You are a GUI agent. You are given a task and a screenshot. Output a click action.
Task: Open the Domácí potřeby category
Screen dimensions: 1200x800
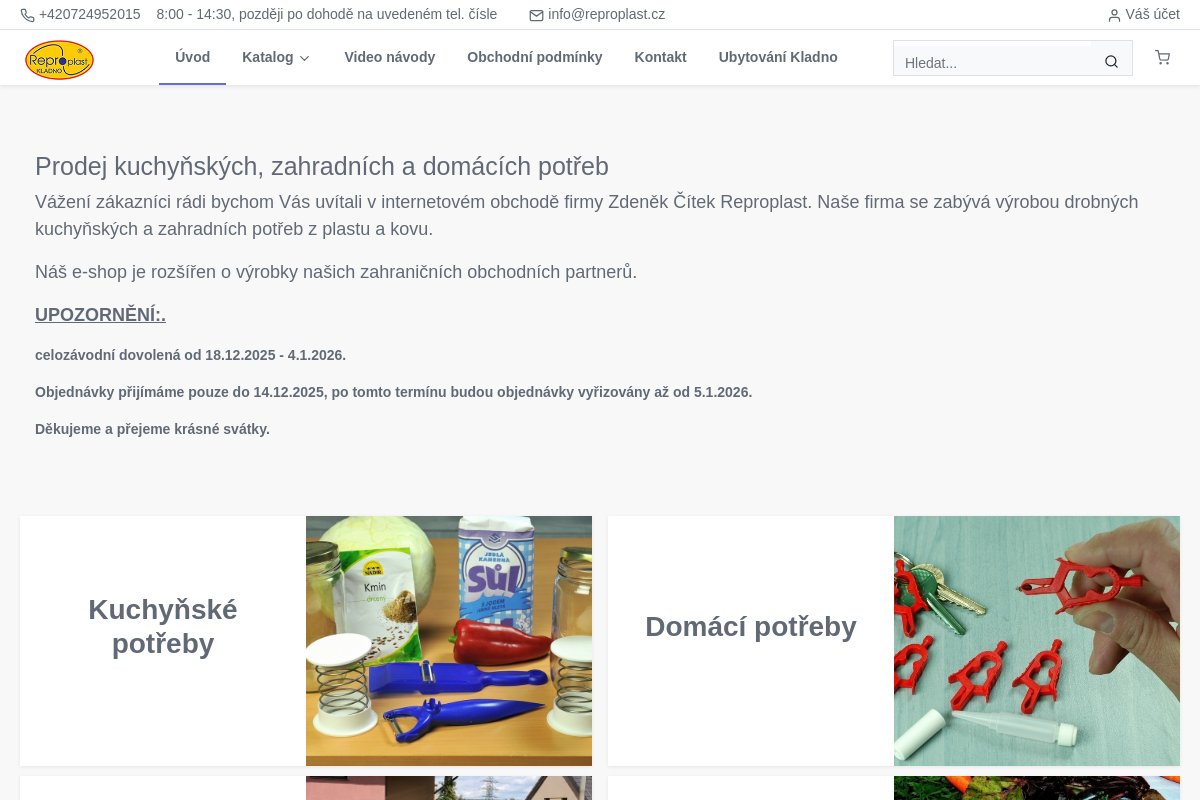coord(751,626)
